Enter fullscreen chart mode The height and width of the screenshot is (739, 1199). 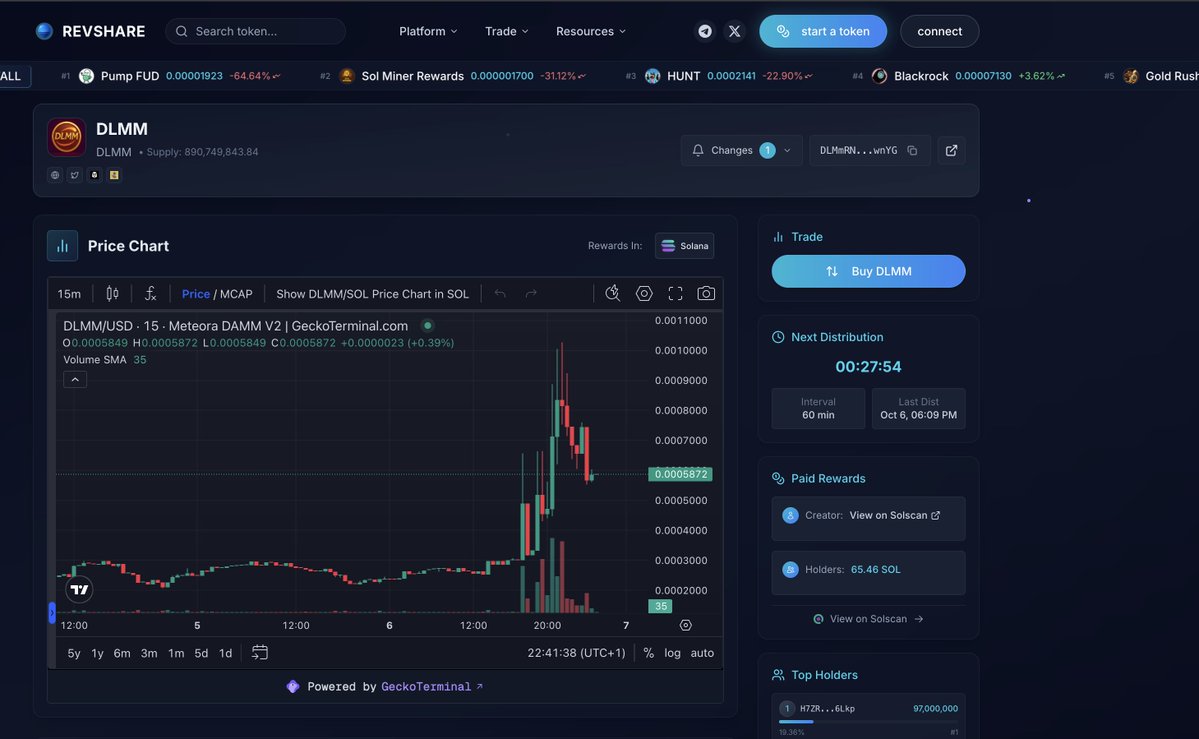point(675,294)
